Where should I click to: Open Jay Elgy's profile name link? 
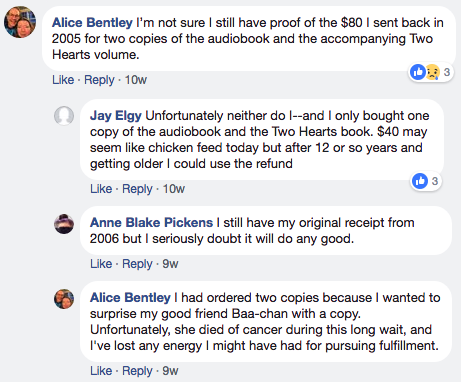[116, 116]
